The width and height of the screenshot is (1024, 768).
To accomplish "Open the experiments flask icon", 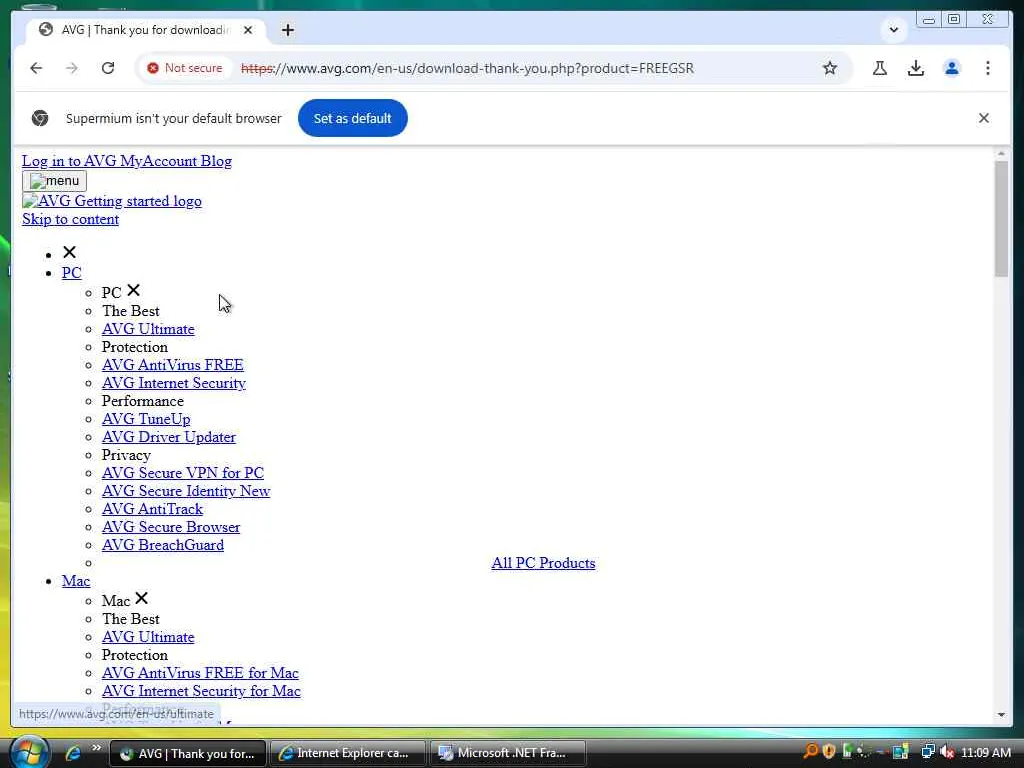I will (x=880, y=68).
